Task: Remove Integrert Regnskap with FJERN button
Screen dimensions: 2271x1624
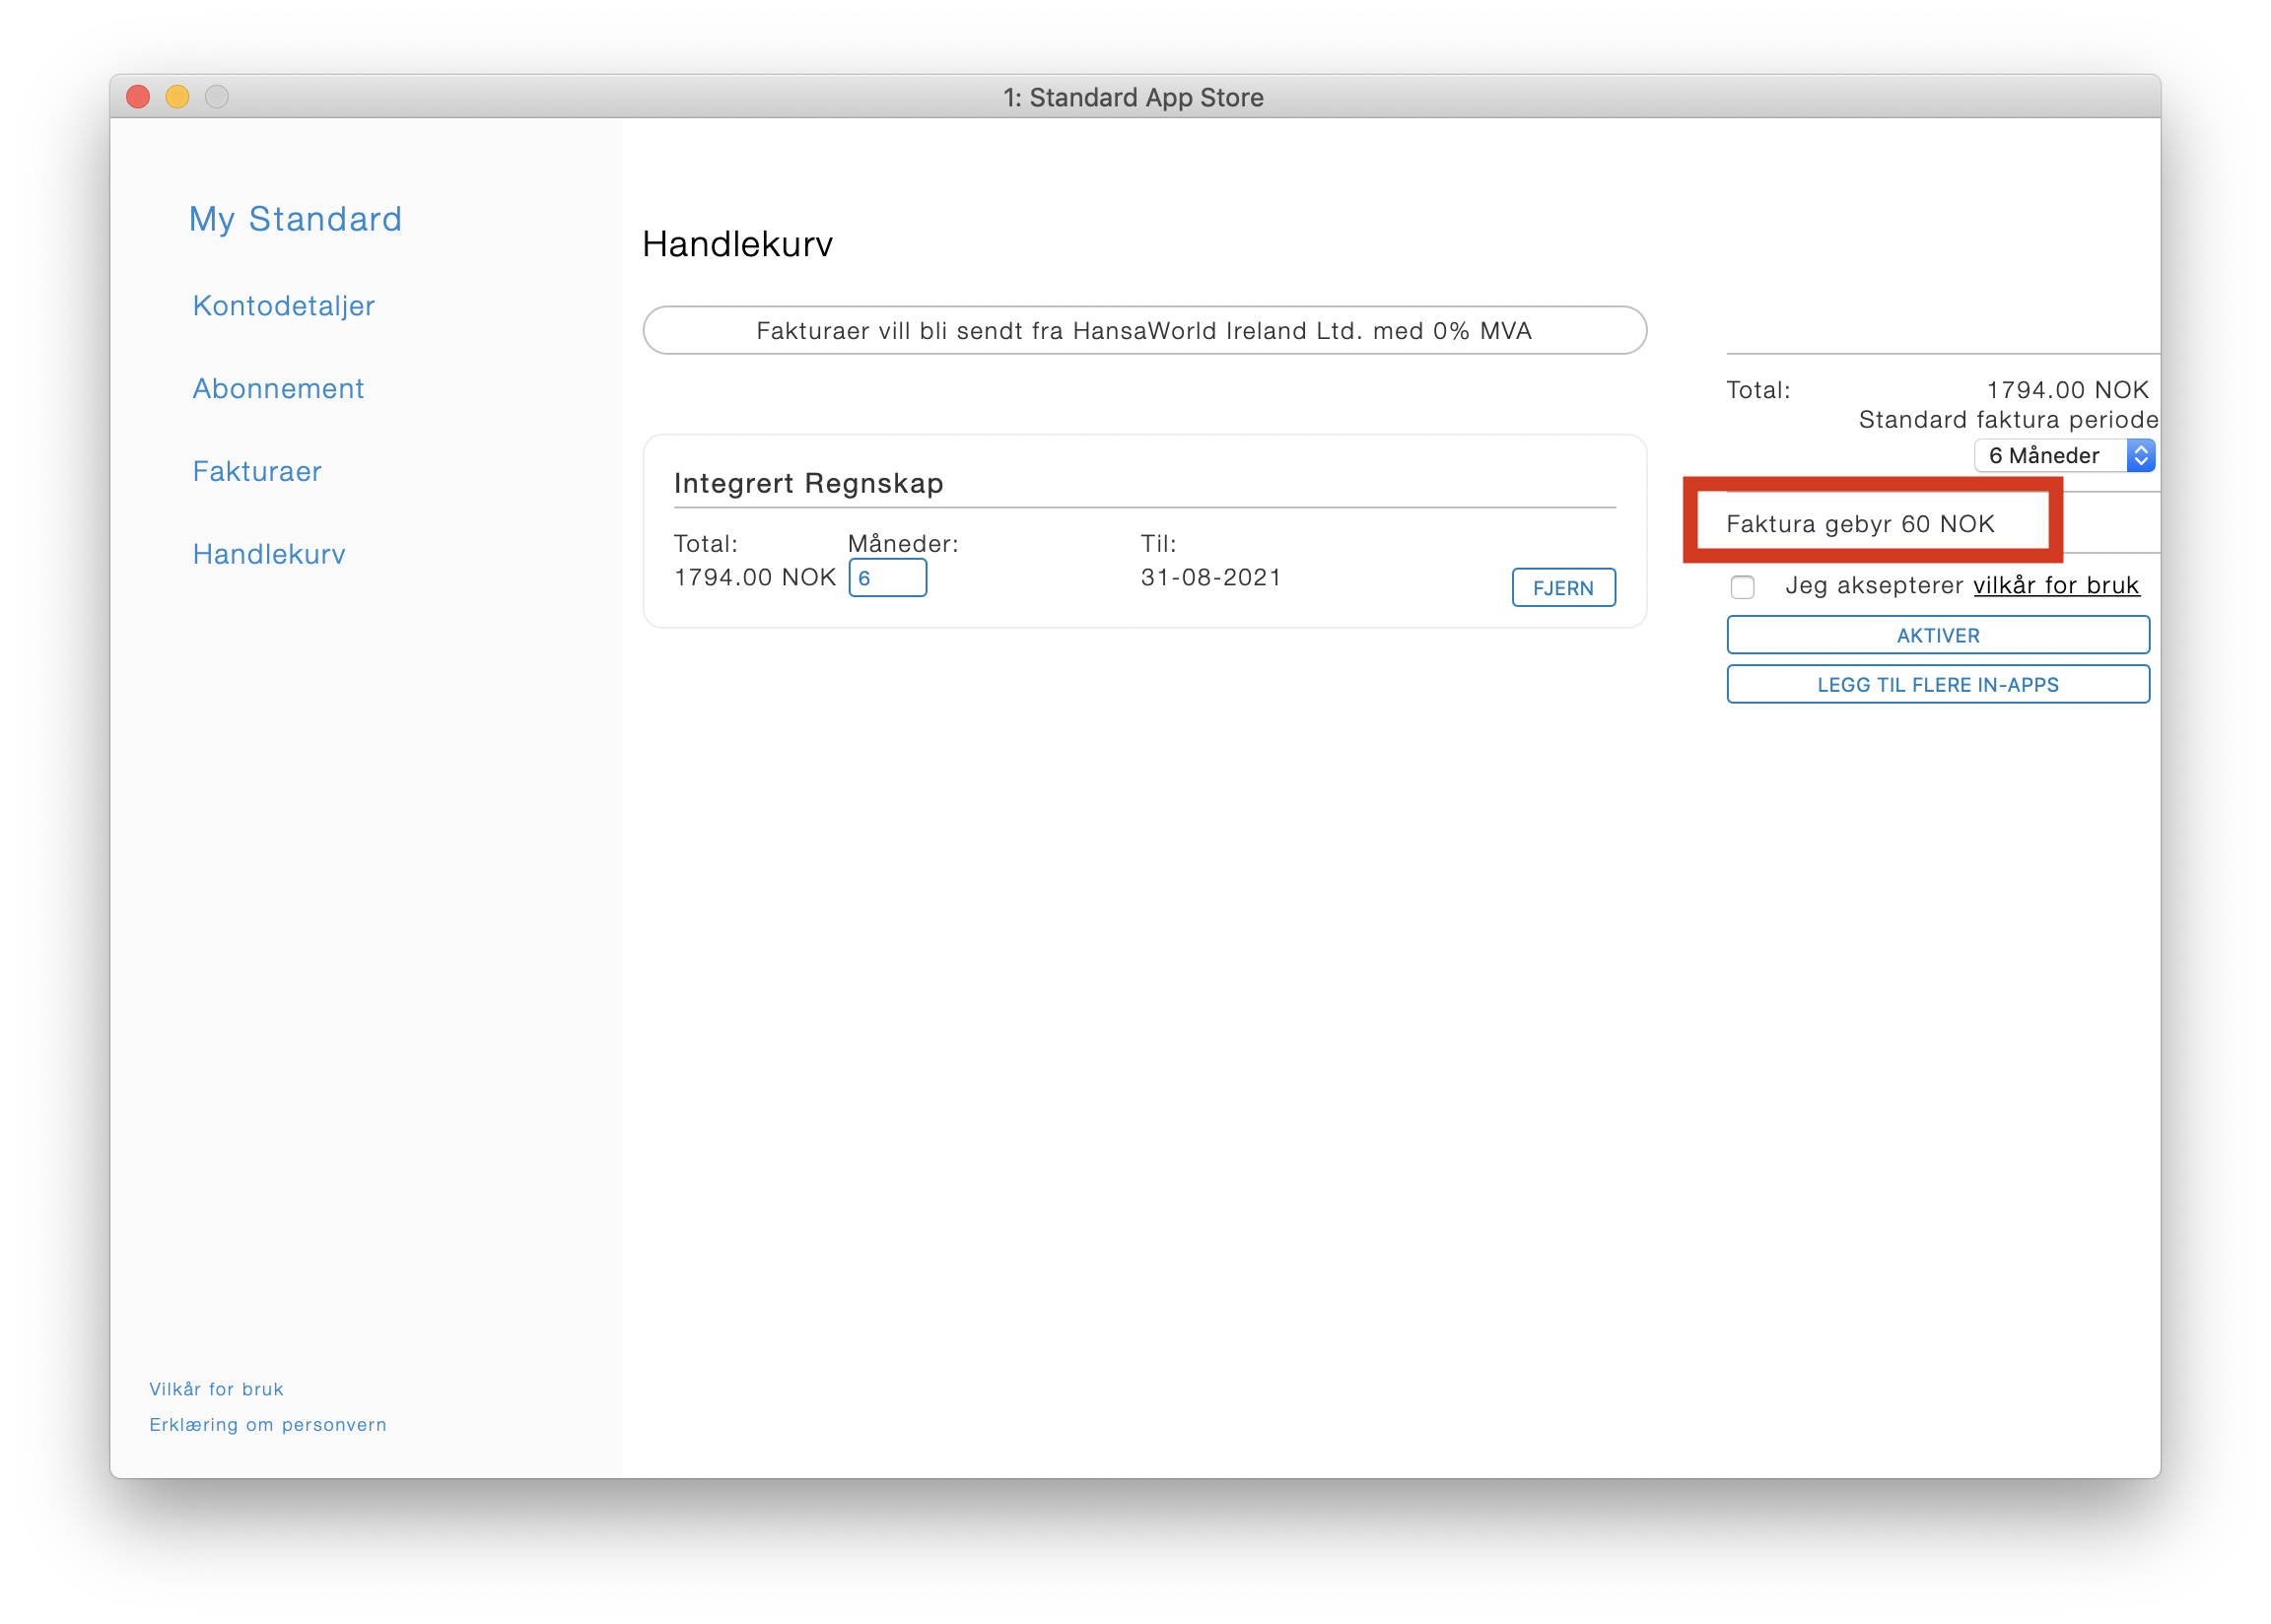Action: (1563, 588)
